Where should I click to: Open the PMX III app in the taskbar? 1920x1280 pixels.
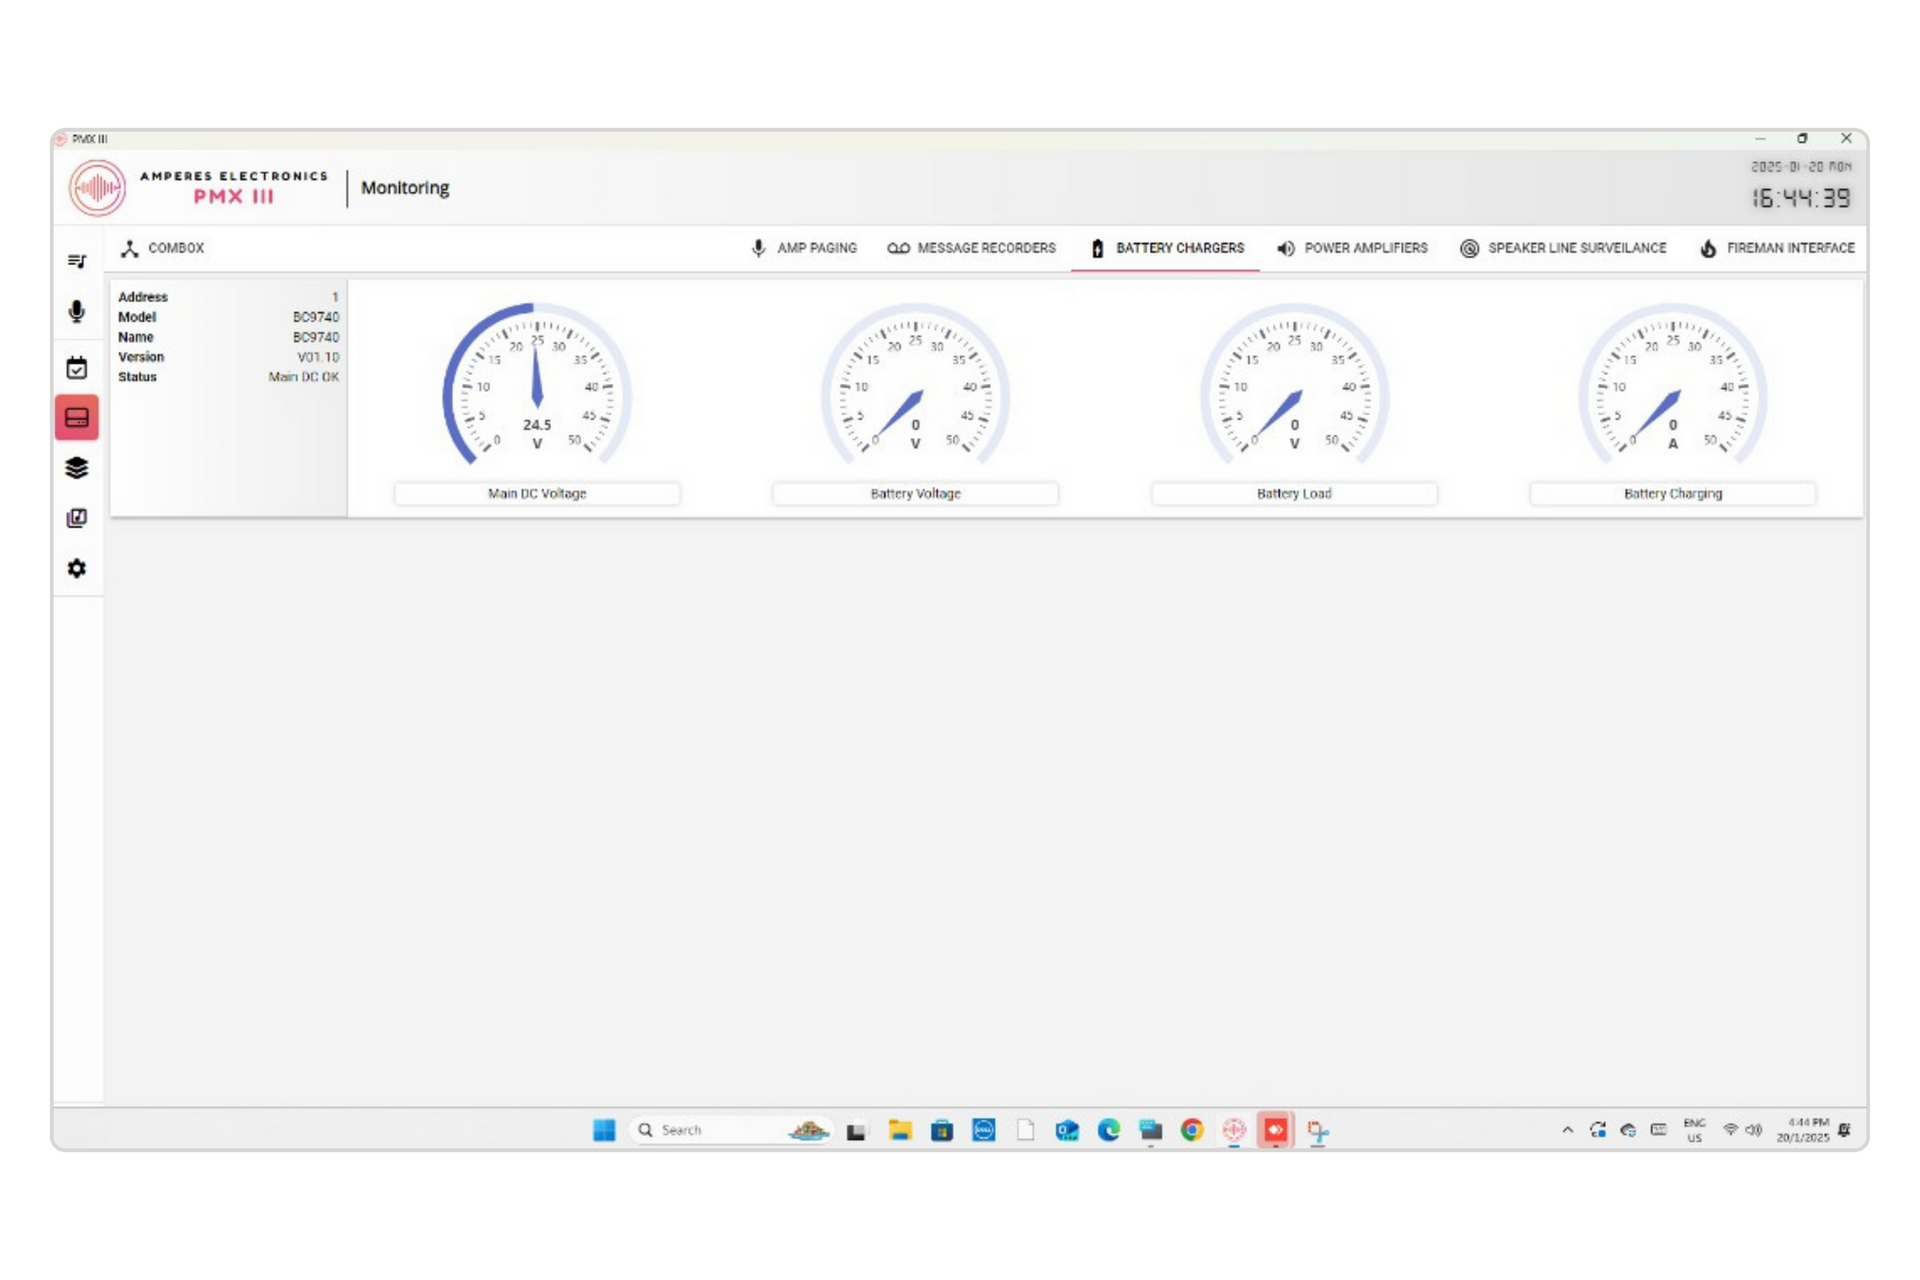tap(1234, 1130)
